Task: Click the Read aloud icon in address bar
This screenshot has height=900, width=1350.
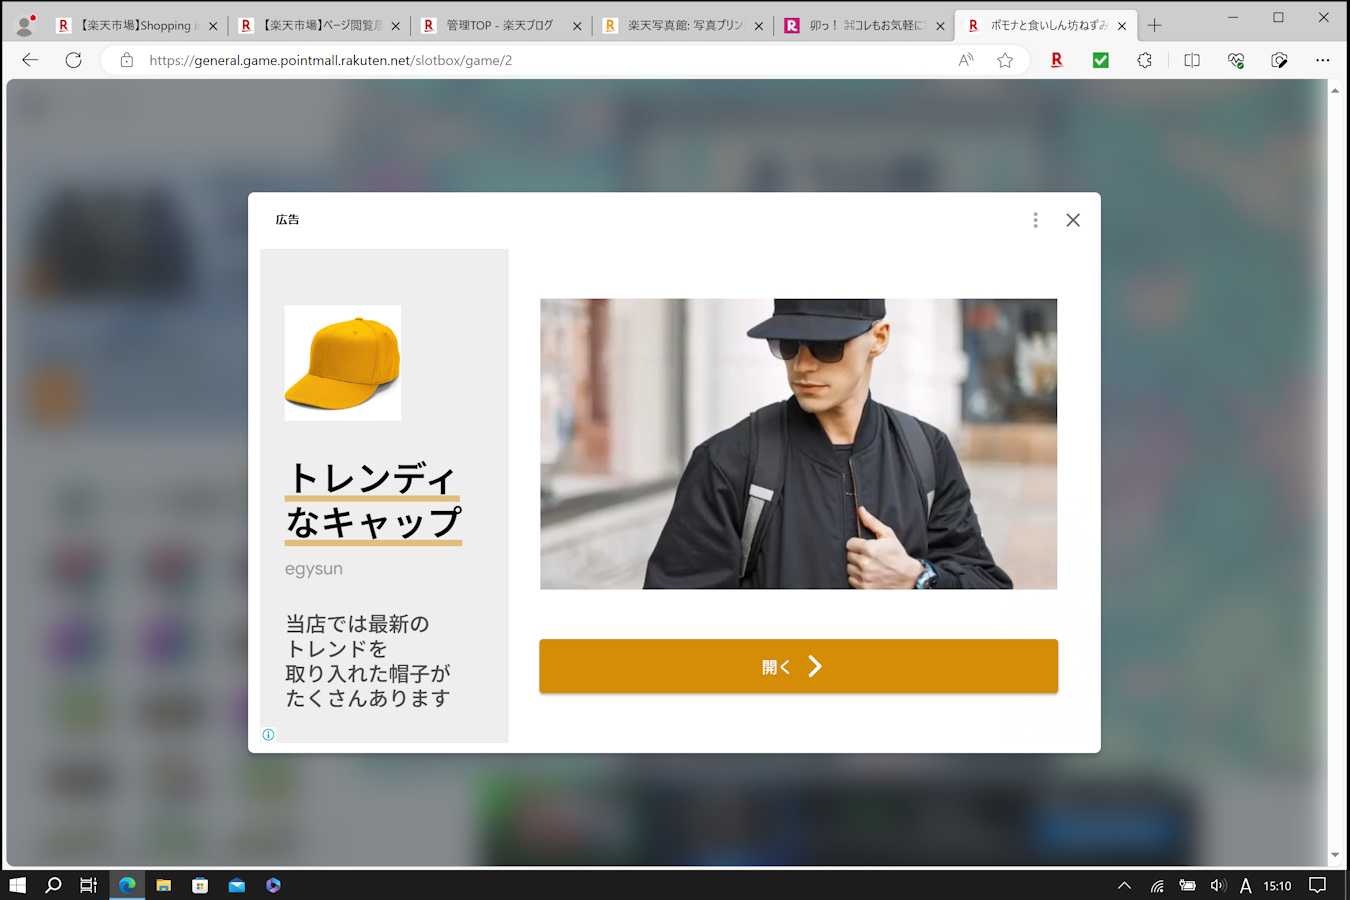Action: (x=965, y=60)
